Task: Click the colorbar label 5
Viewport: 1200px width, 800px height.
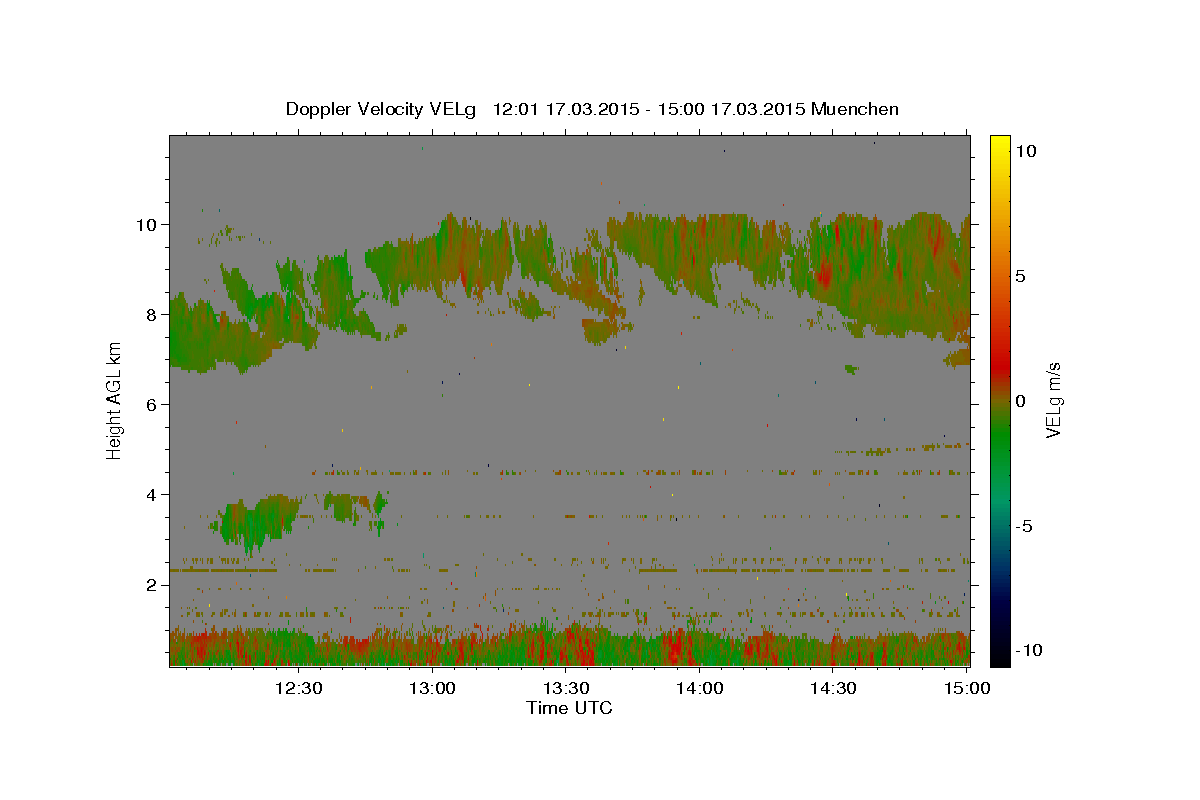Action: tap(1021, 276)
